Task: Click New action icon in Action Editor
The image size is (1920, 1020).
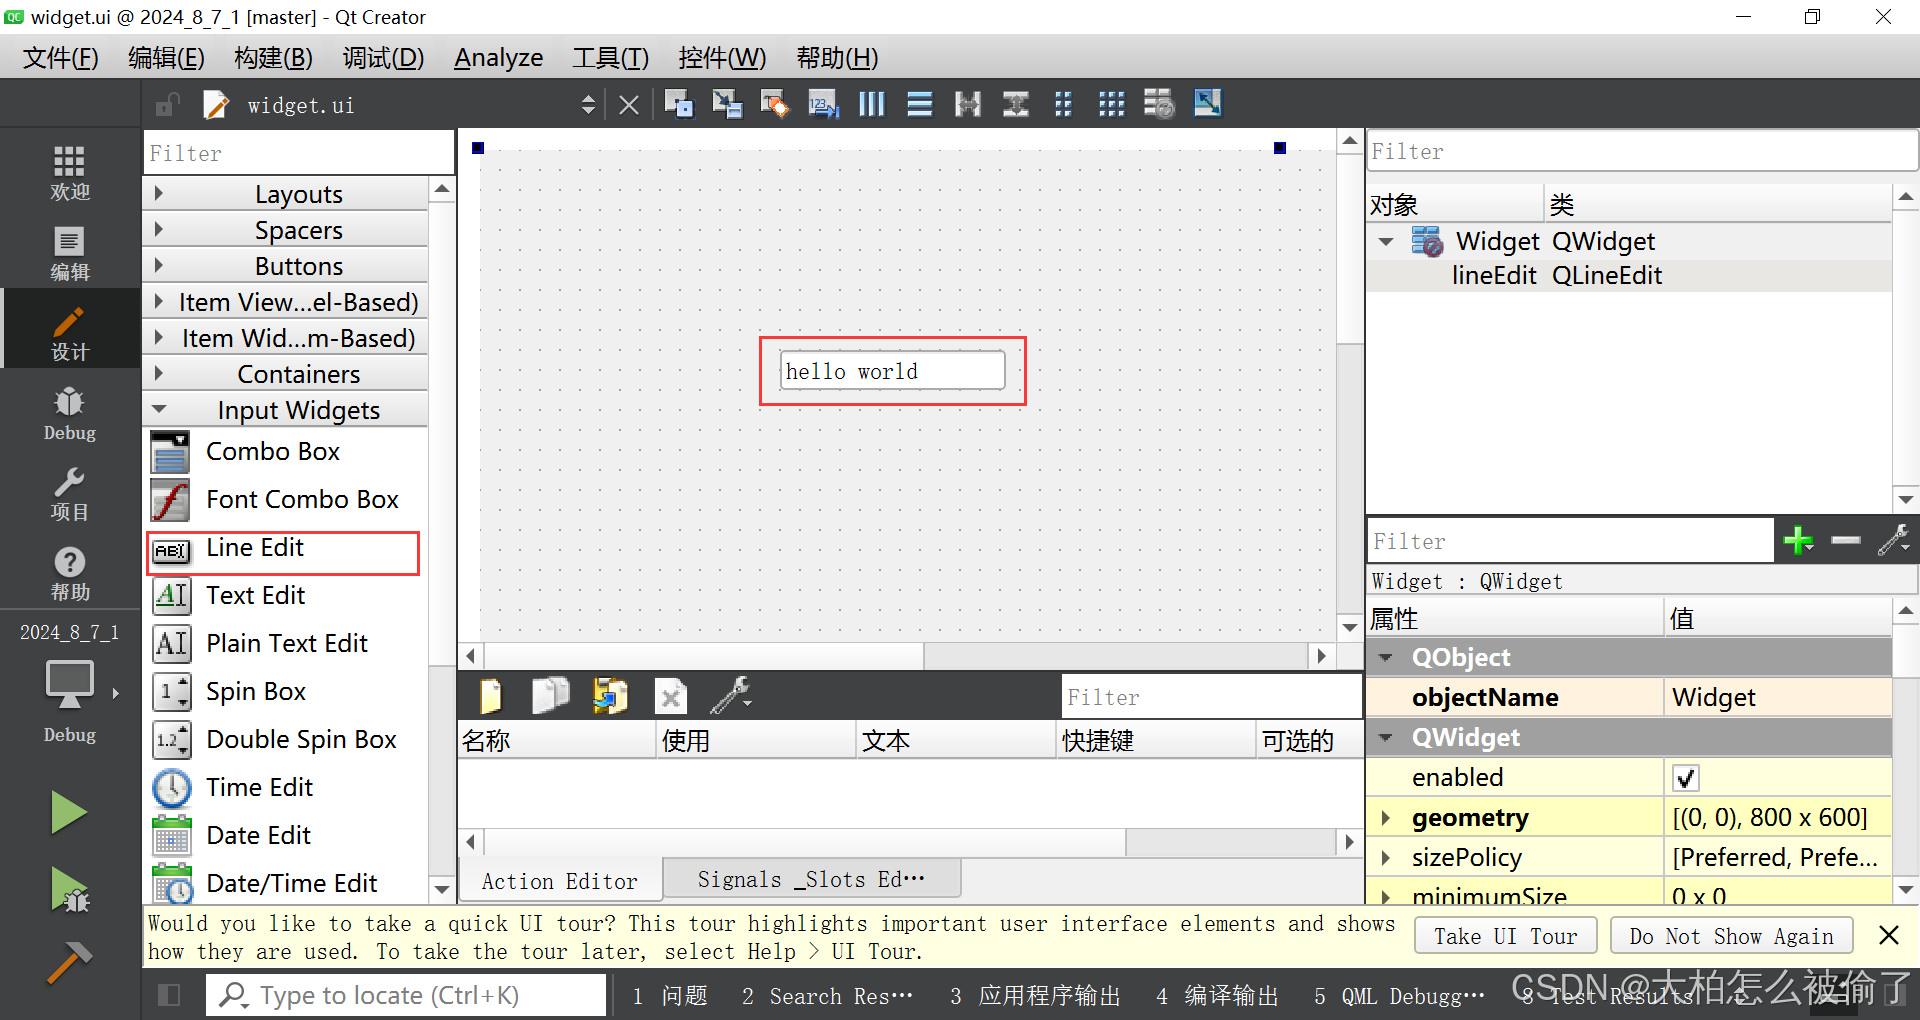Action: pyautogui.click(x=491, y=696)
